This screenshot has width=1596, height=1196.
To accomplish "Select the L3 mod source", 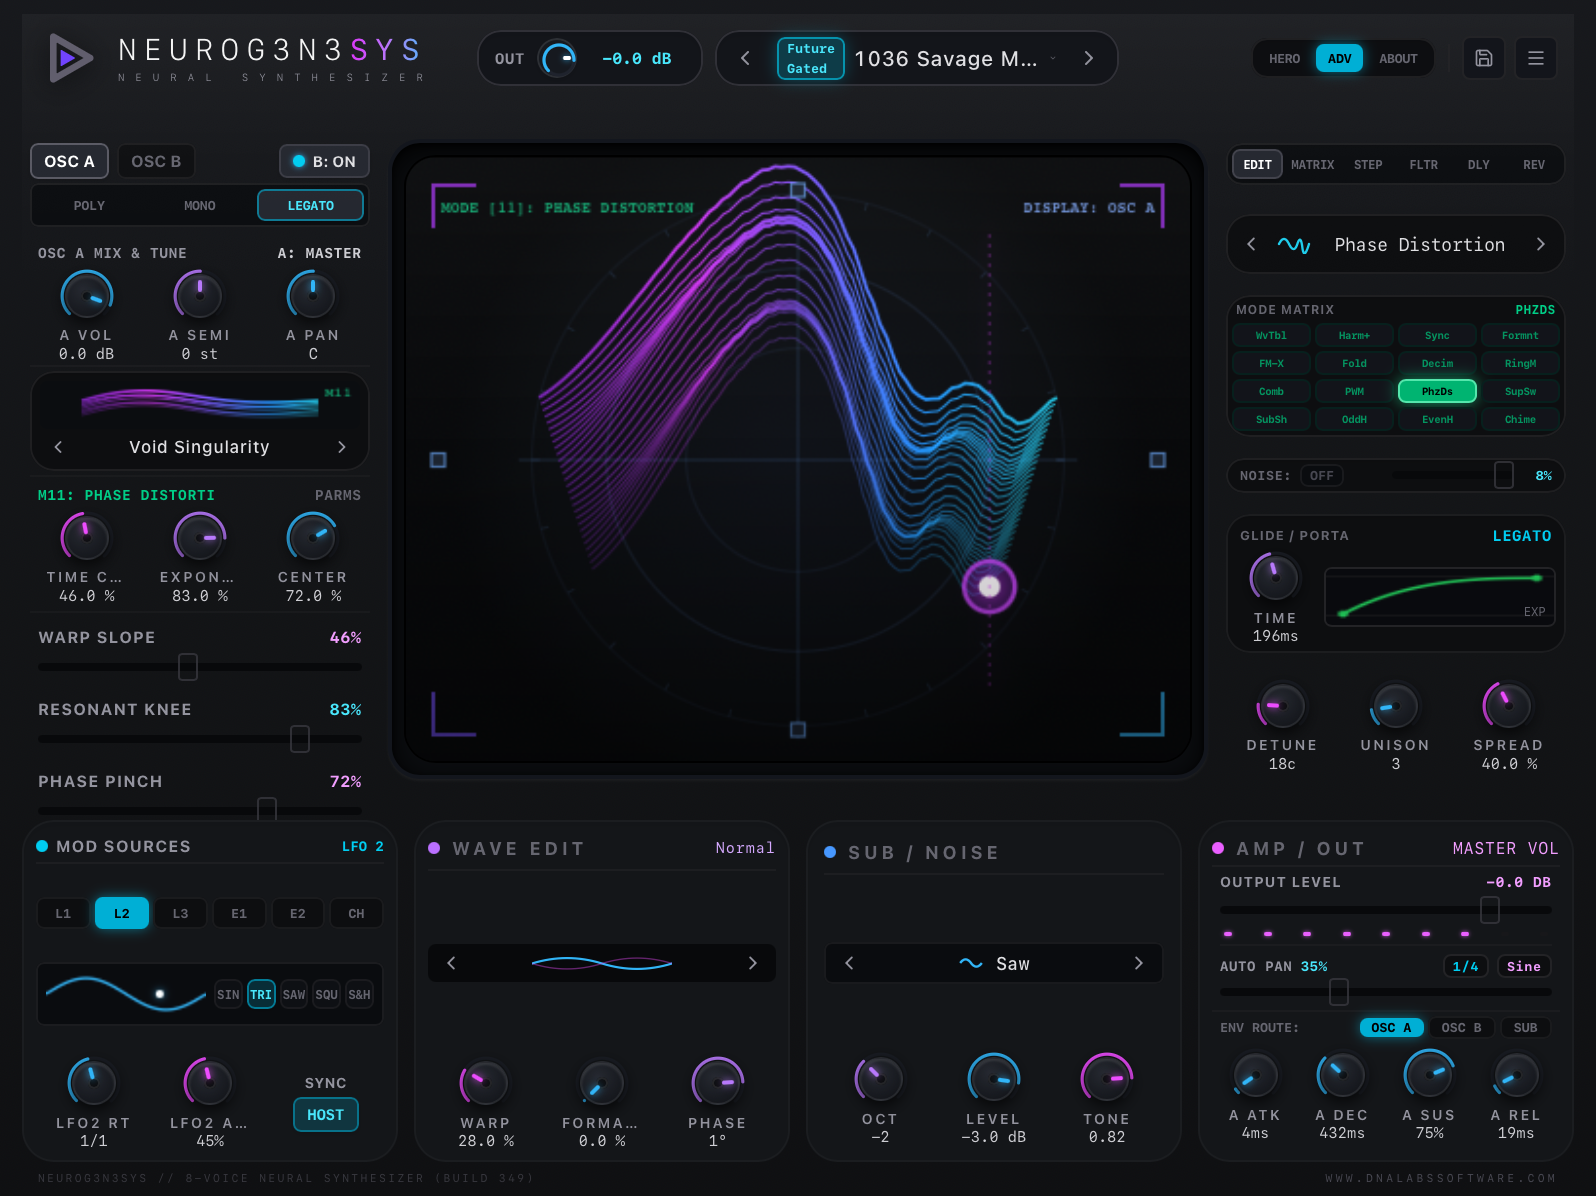I will click(180, 913).
